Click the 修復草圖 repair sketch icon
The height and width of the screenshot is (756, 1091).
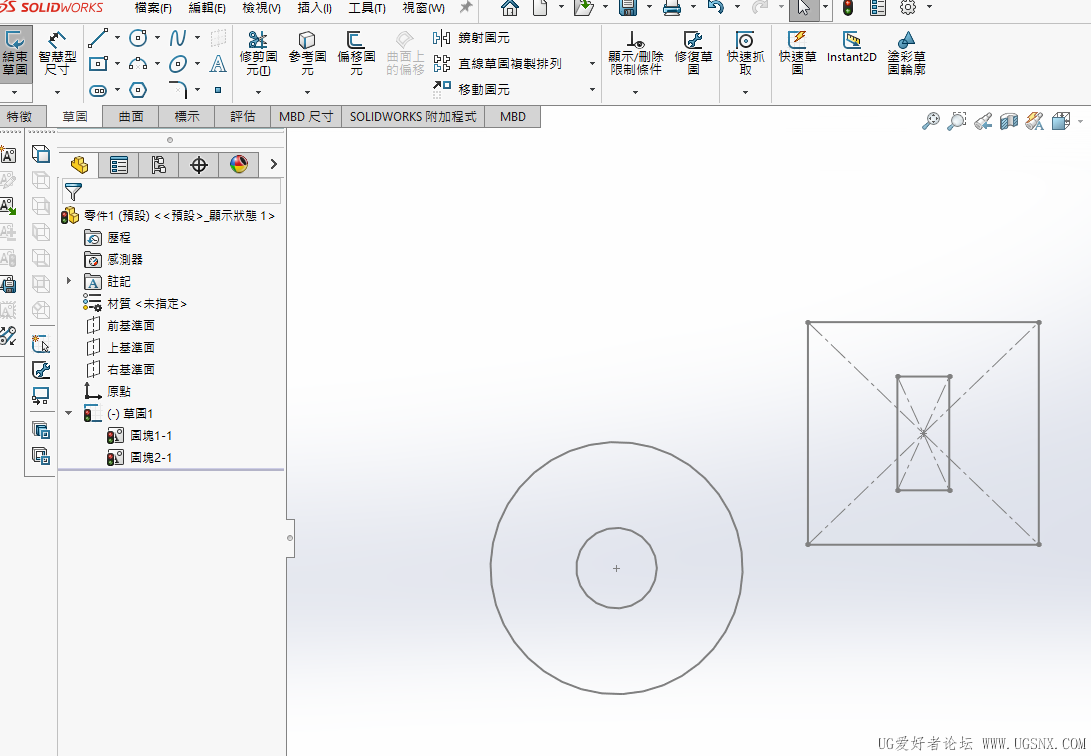pos(693,52)
